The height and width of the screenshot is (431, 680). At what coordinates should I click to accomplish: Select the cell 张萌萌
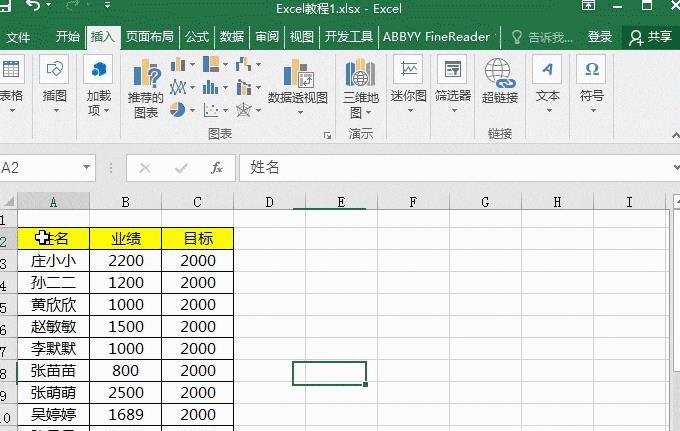click(x=53, y=392)
